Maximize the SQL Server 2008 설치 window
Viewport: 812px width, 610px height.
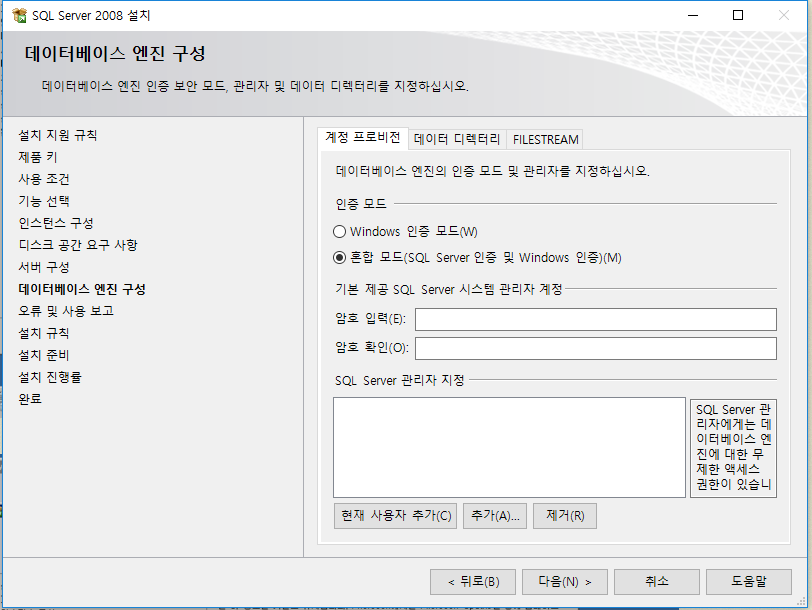click(x=738, y=16)
